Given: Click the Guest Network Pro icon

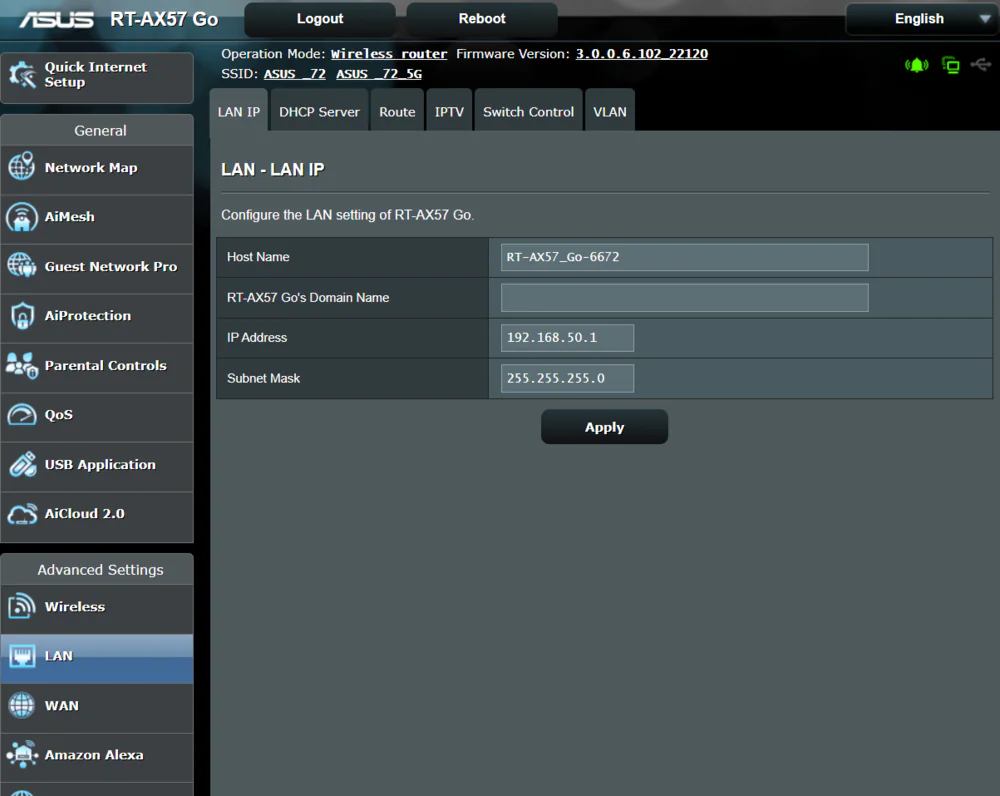Looking at the screenshot, I should pos(22,265).
